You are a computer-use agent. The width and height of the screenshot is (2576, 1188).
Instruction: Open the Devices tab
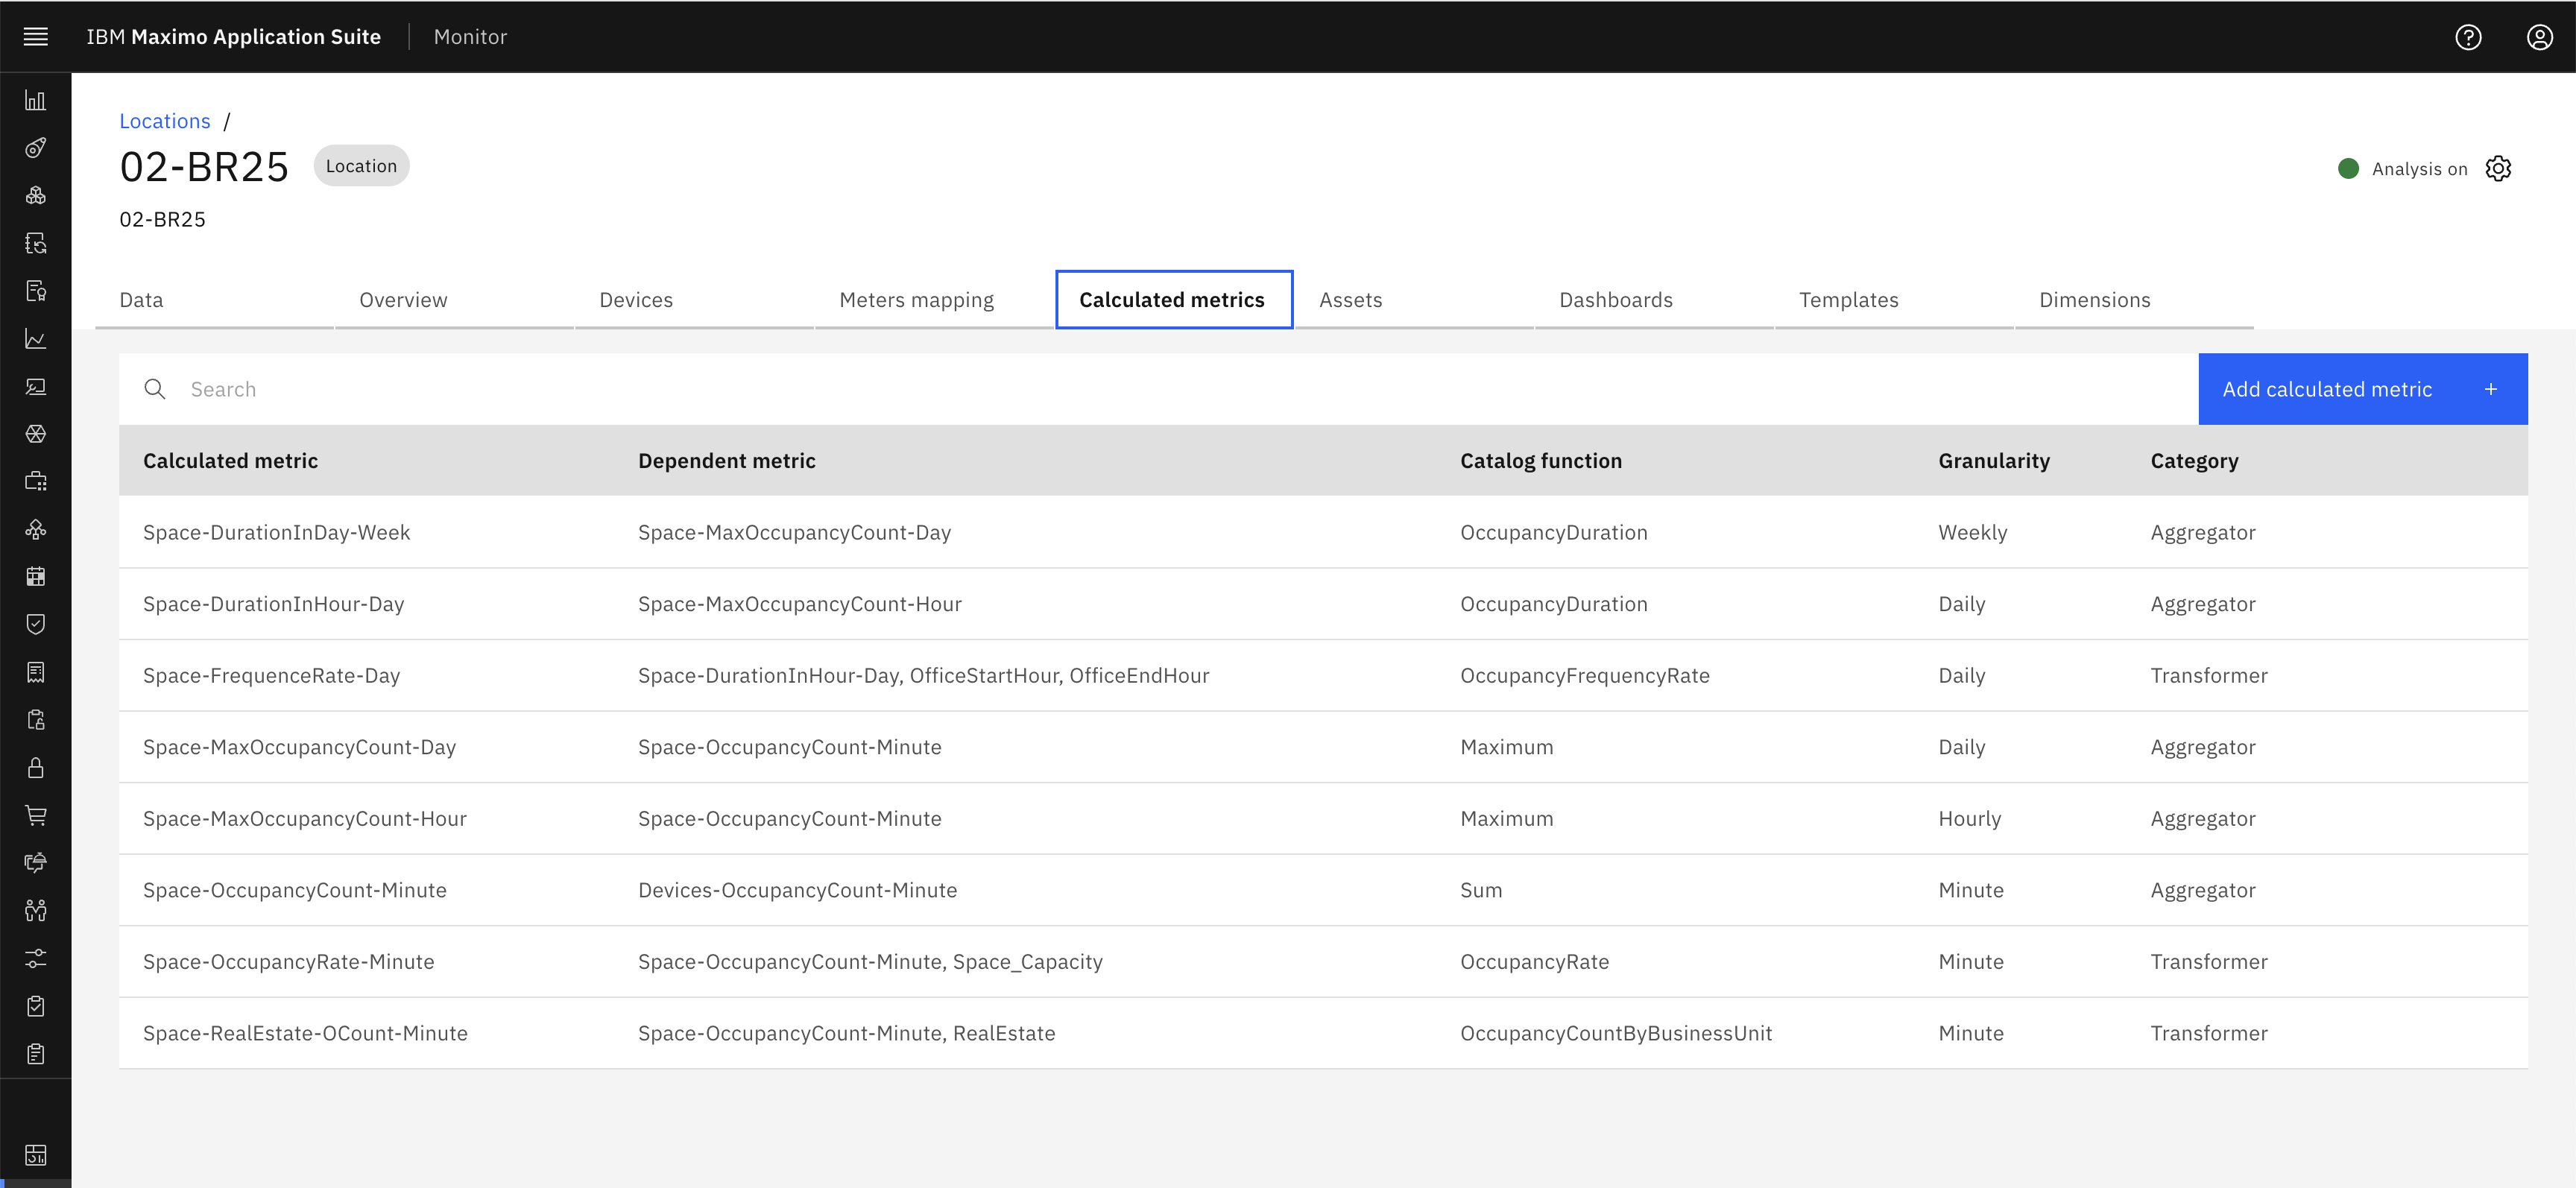point(695,300)
